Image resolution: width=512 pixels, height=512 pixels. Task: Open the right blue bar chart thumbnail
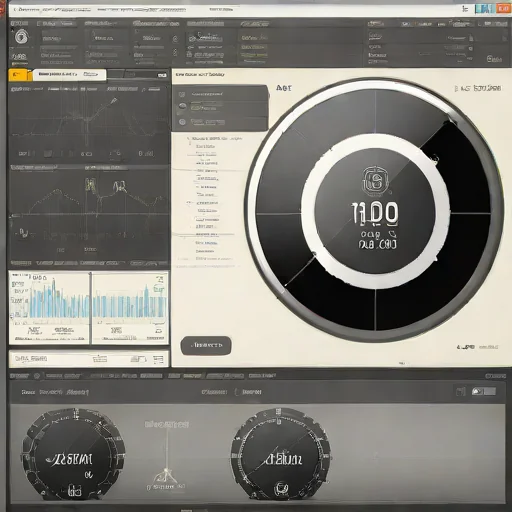click(130, 307)
